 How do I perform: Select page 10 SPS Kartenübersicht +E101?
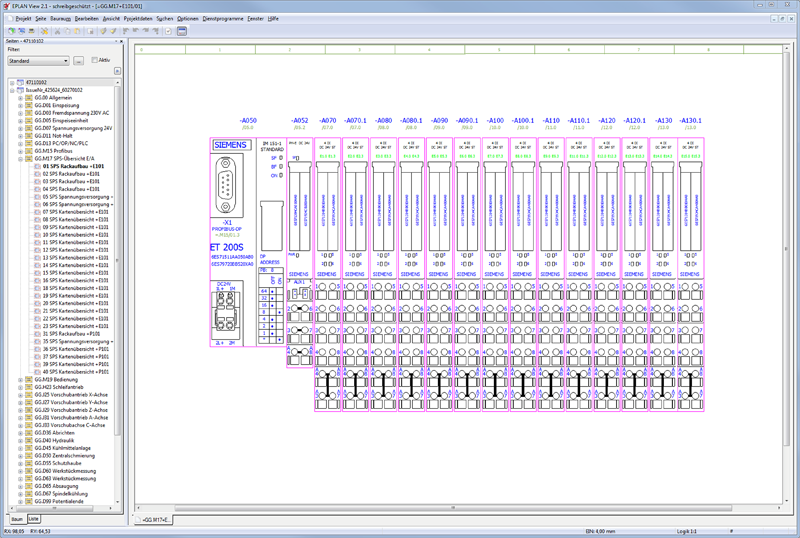[75, 235]
